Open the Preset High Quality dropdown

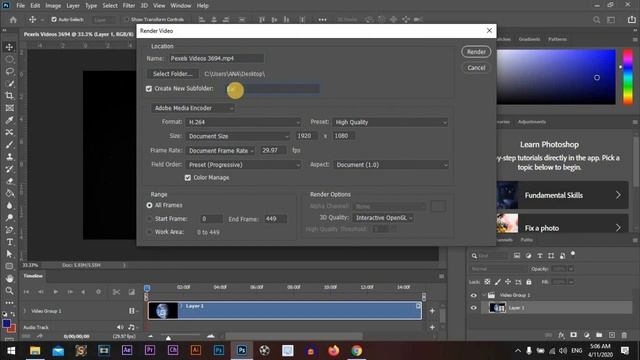[x=390, y=122]
